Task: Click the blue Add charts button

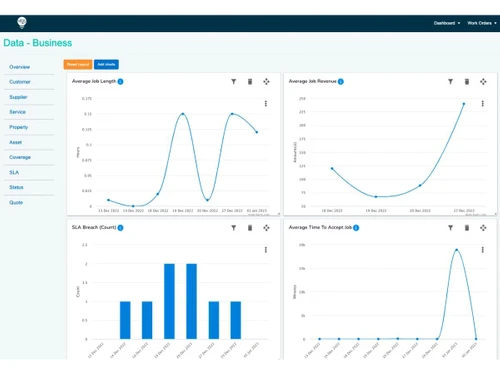Action: point(106,64)
